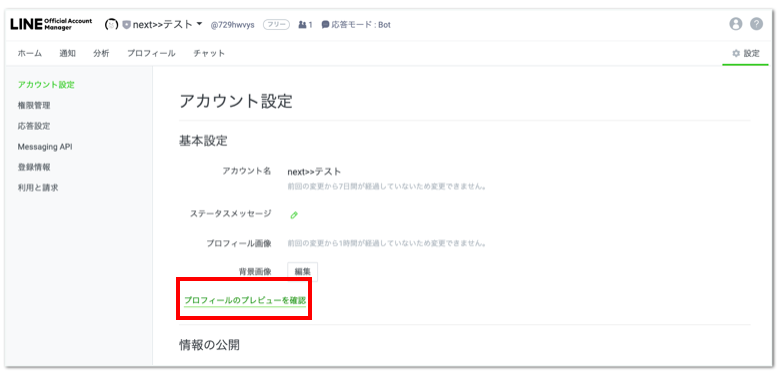
Task: Click the 背景画像 label
Action: [255, 271]
